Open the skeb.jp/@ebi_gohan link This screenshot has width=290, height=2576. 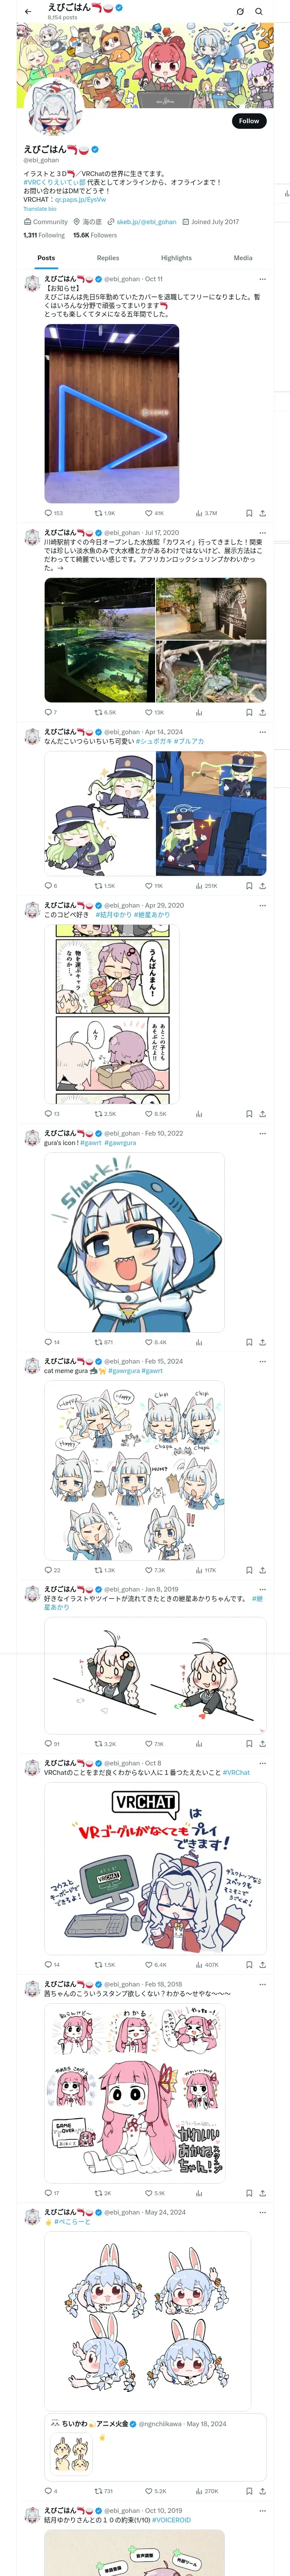pyautogui.click(x=146, y=222)
